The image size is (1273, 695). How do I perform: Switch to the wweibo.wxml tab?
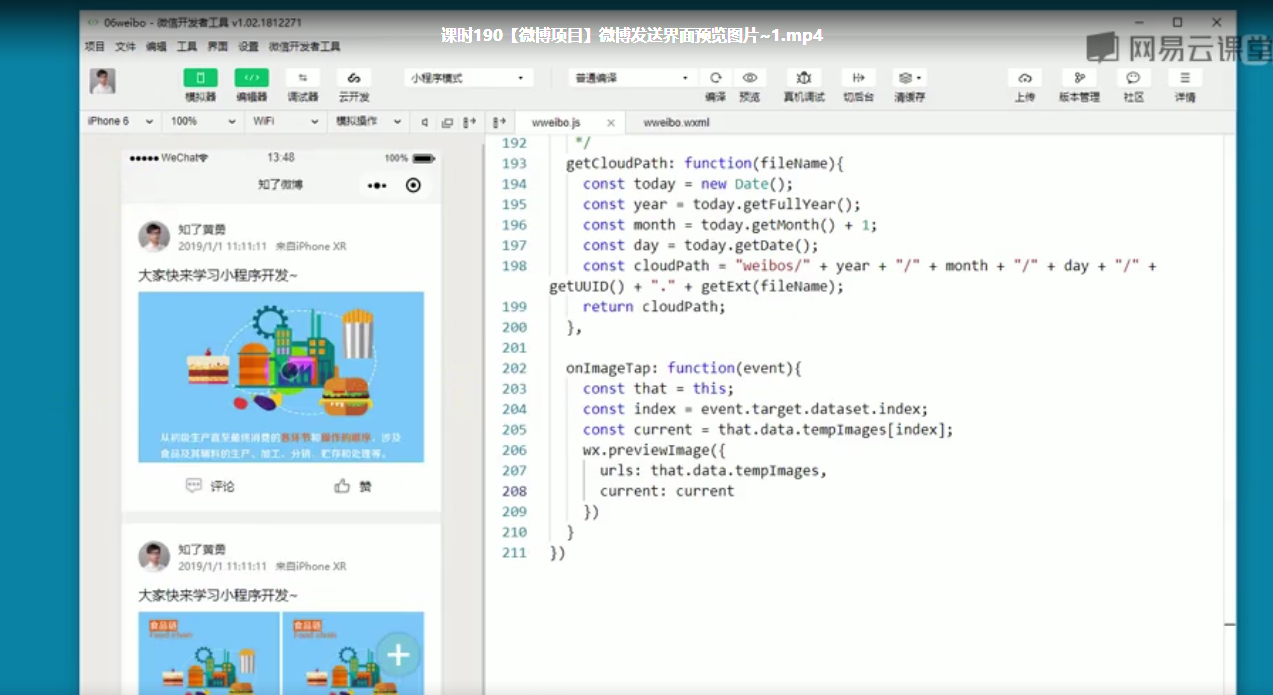pyautogui.click(x=676, y=122)
